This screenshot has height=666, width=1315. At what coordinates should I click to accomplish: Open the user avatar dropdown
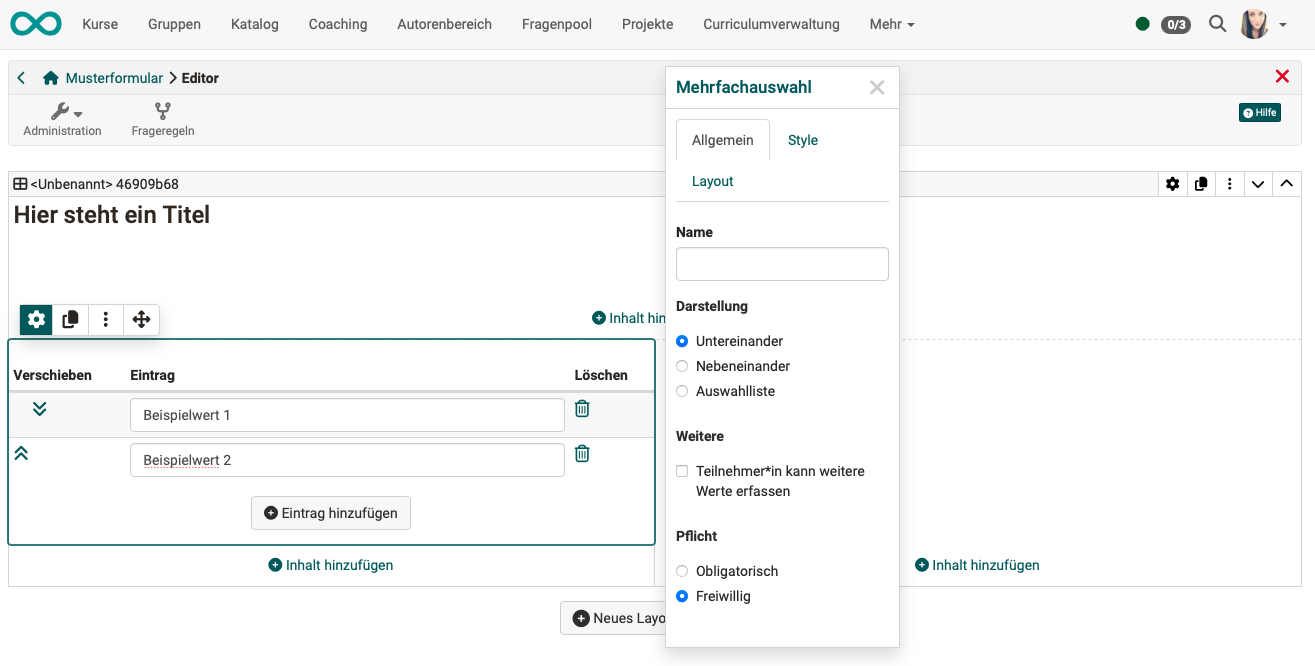coord(1262,24)
